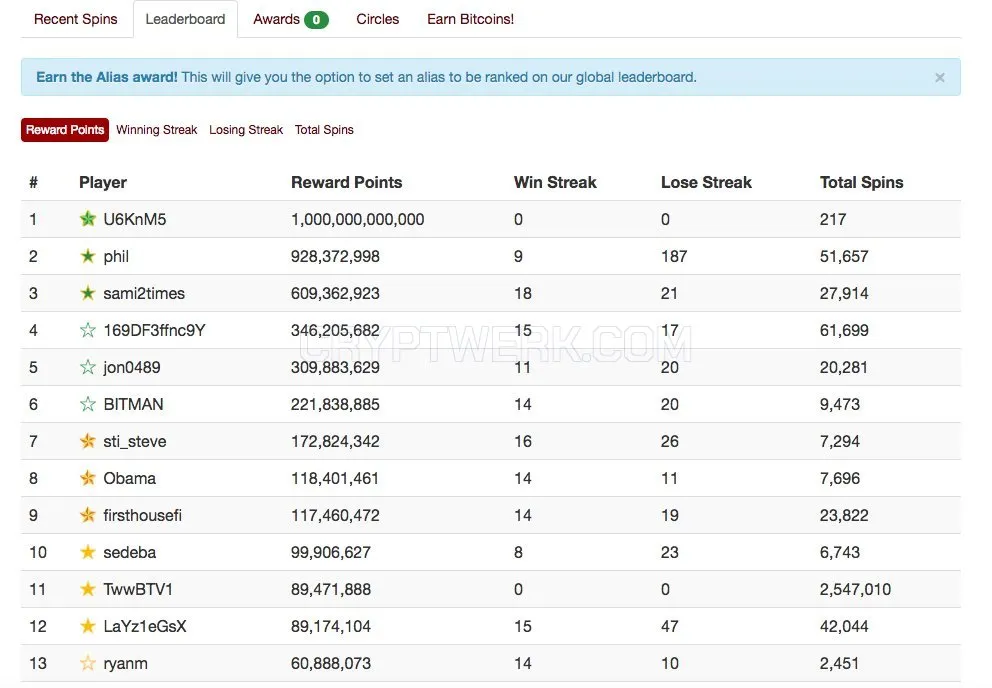Click player name BITMAN
The image size is (992, 688).
(x=133, y=404)
